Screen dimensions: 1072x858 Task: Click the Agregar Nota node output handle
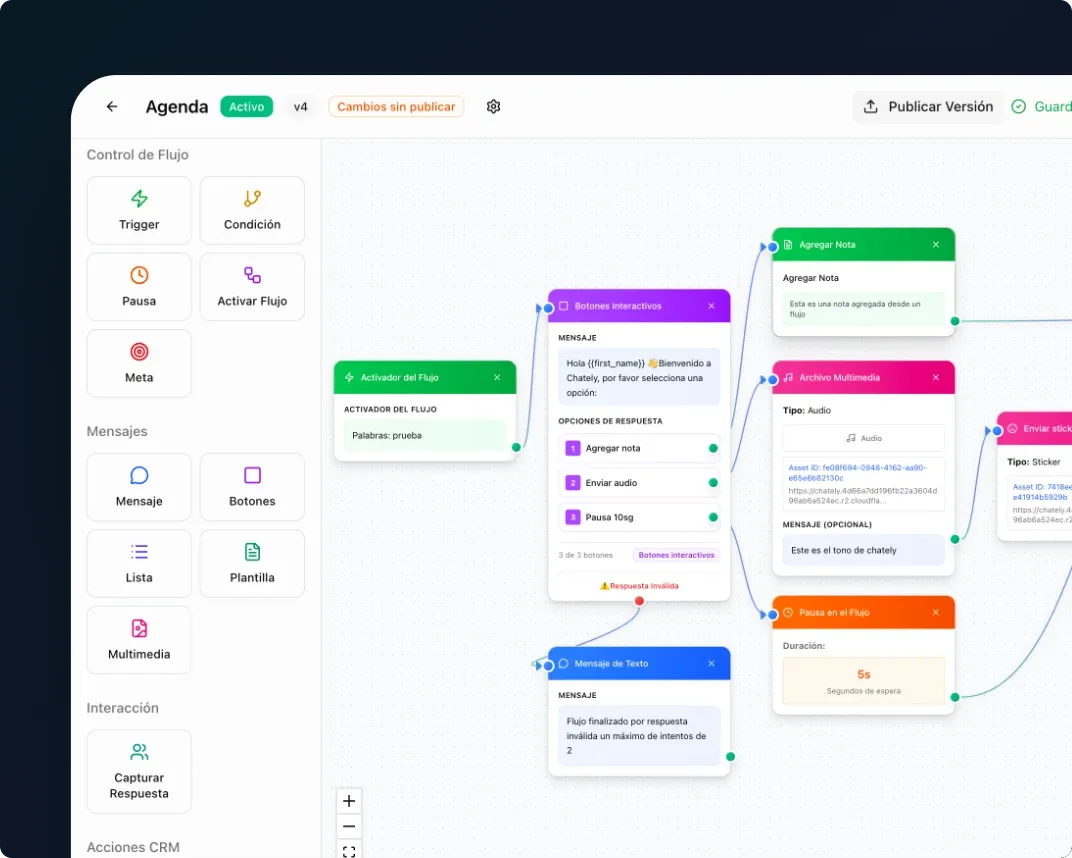tap(955, 321)
